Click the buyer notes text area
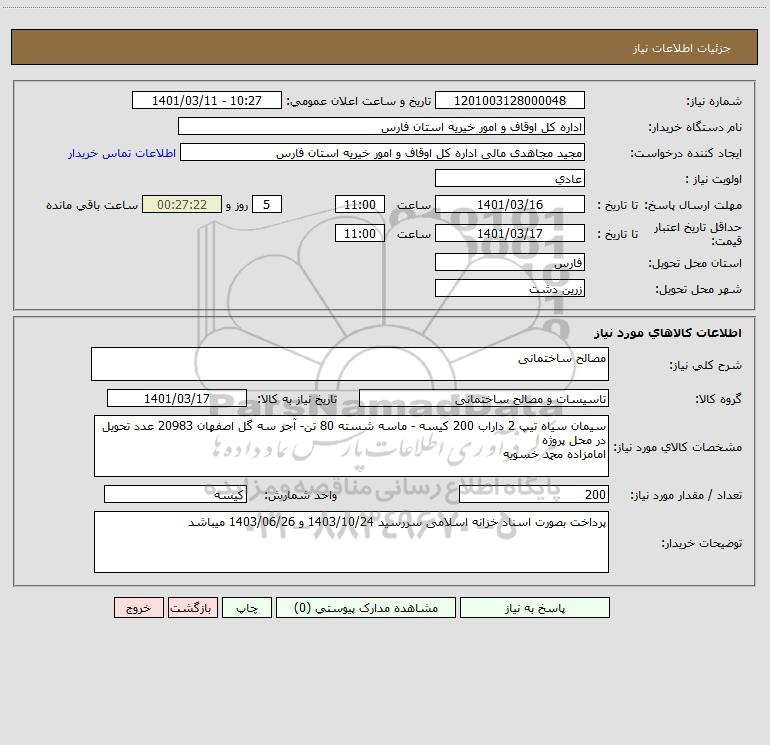Screen dimensions: 770x745 pos(351,542)
